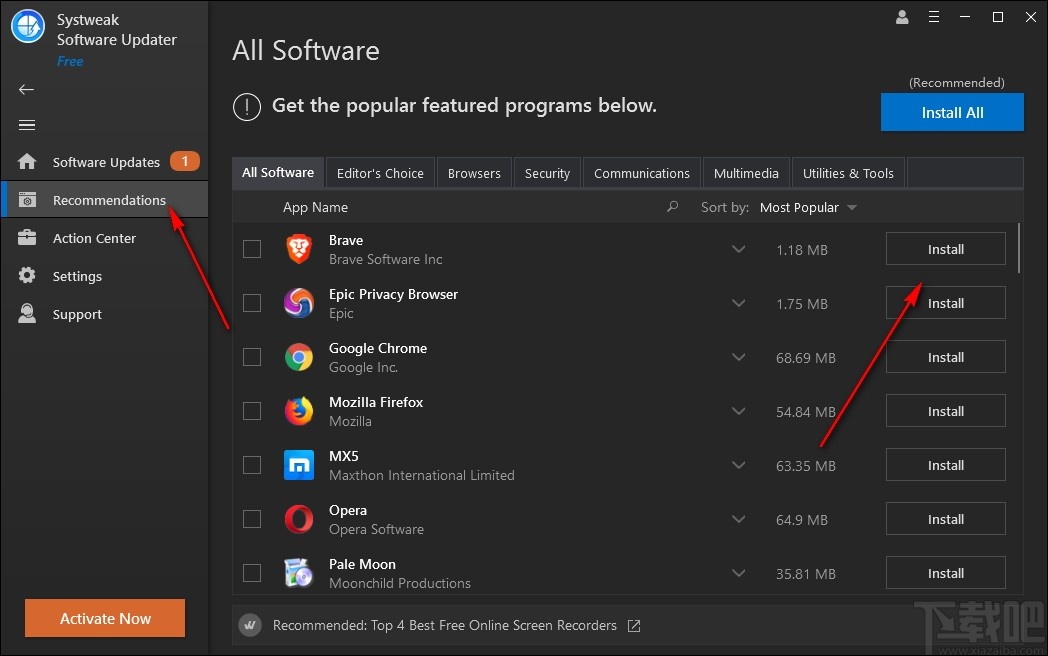Screen dimensions: 1048x656
Task: Tick the Google Chrome selection checkbox
Action: coord(252,357)
